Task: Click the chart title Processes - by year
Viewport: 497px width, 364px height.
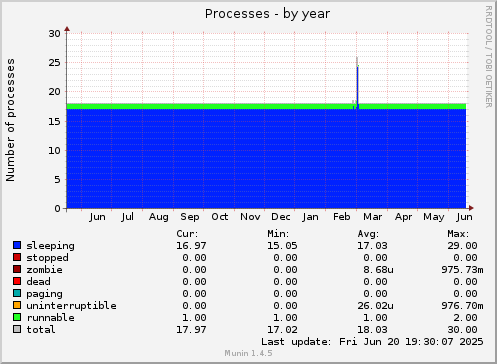Action: coord(267,14)
